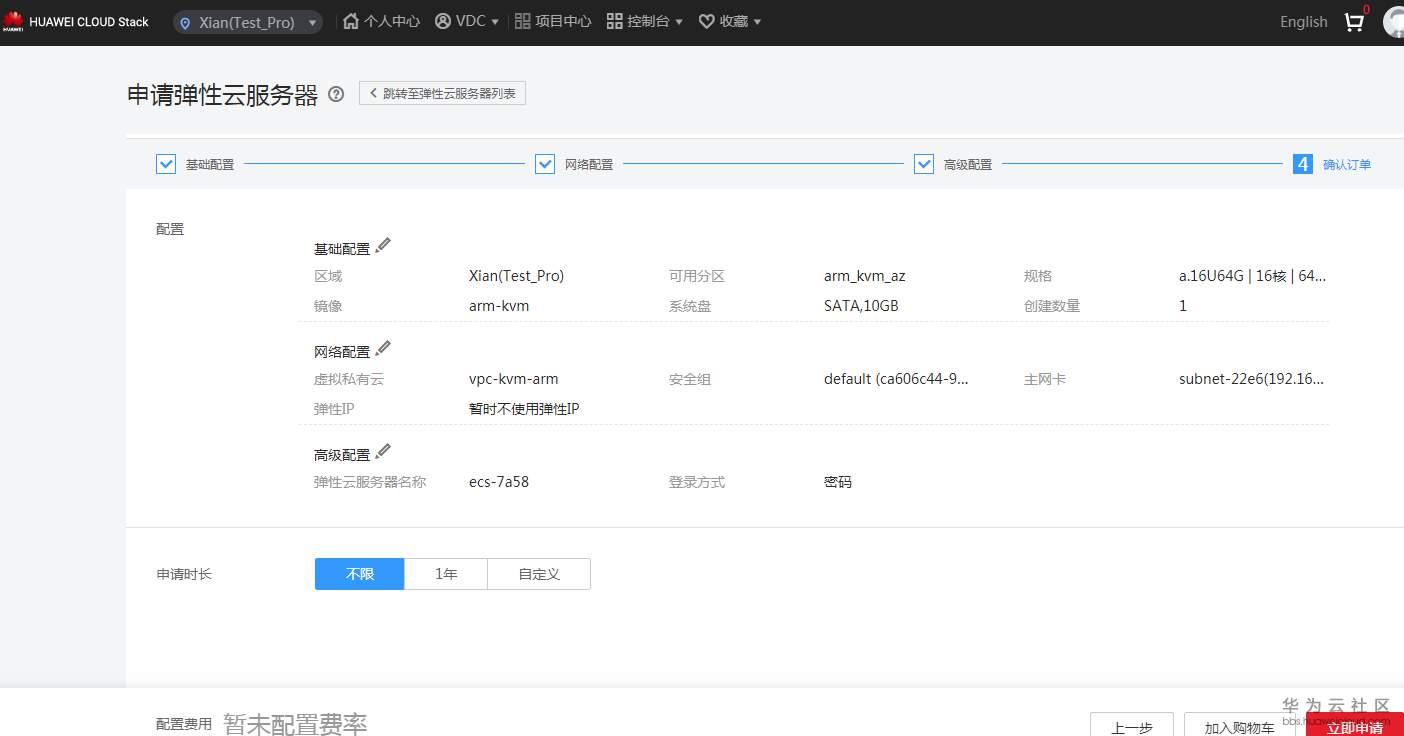The height and width of the screenshot is (736, 1404).
Task: Select 1年 application duration
Action: (446, 574)
